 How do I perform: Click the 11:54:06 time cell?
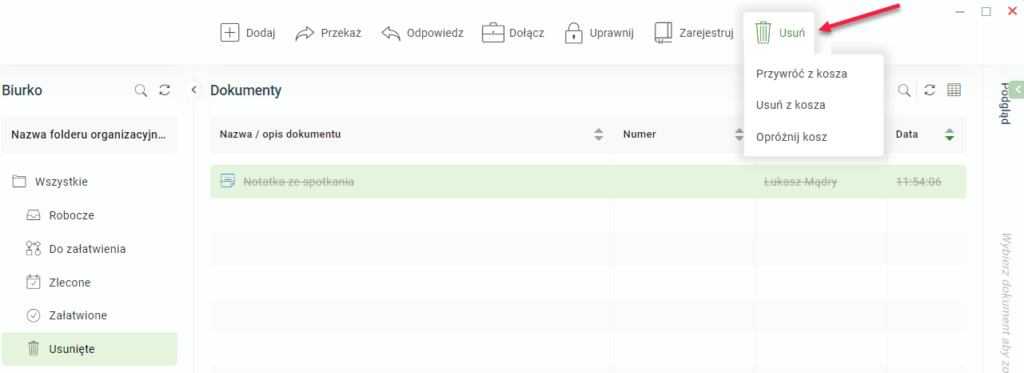(918, 182)
